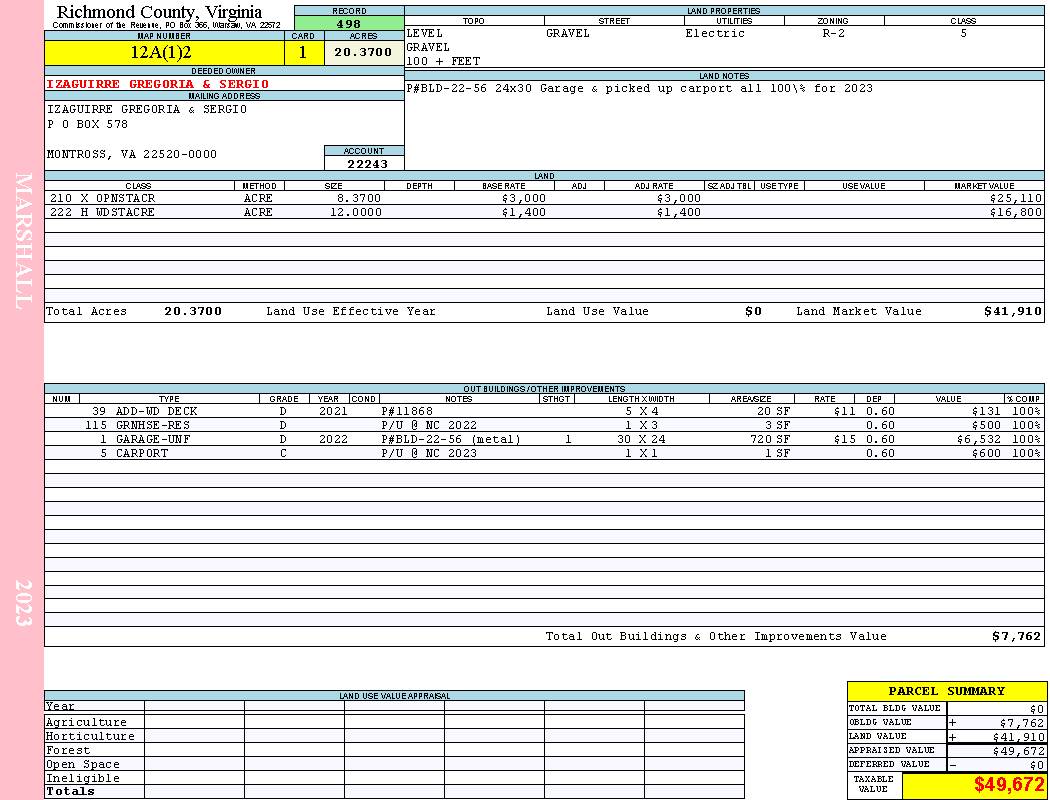This screenshot has height=800, width=1050.
Task: Click Land Use Value $0
Action: pyautogui.click(x=753, y=311)
